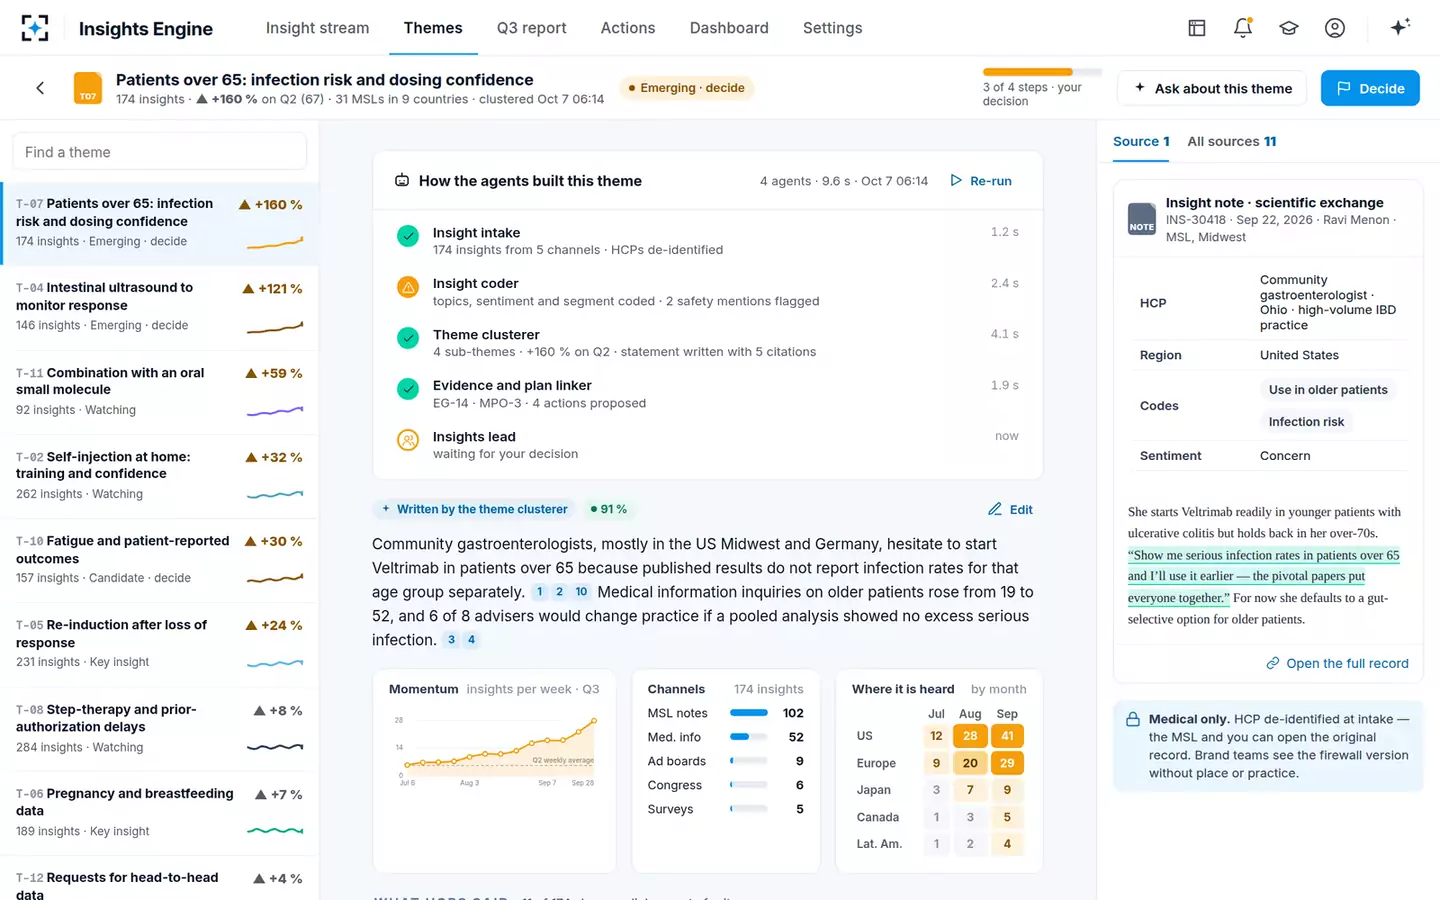This screenshot has width=1440, height=900.
Task: Click the Find a theme search field
Action: pyautogui.click(x=159, y=152)
